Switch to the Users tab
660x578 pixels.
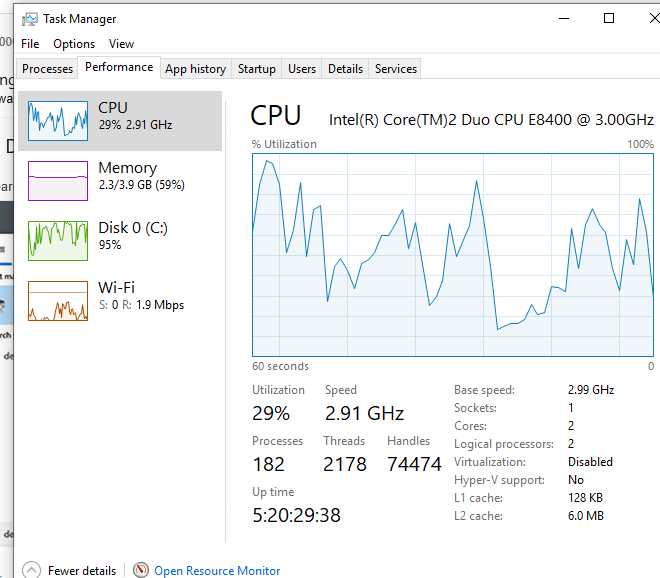click(302, 69)
